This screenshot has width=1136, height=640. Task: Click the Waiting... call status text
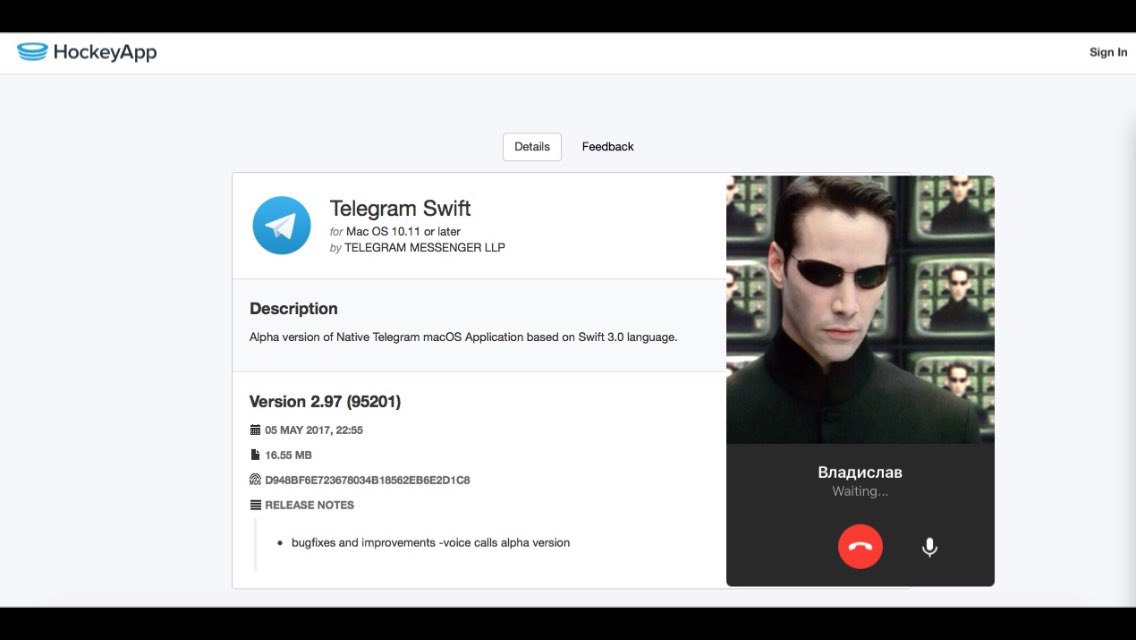coord(860,491)
